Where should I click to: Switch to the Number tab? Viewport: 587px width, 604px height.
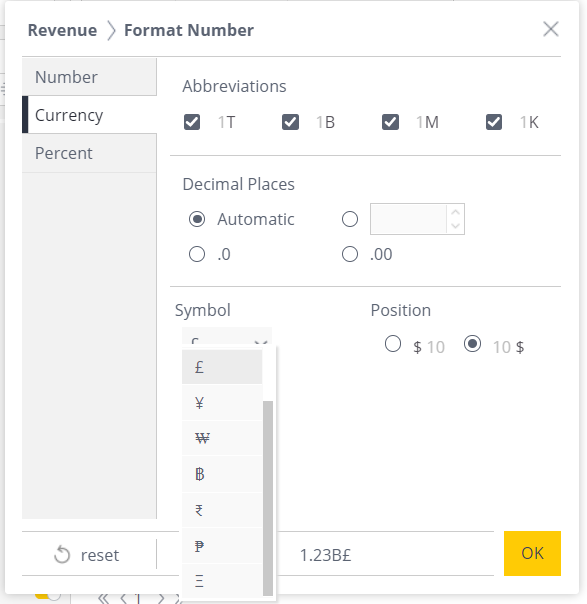coord(89,77)
